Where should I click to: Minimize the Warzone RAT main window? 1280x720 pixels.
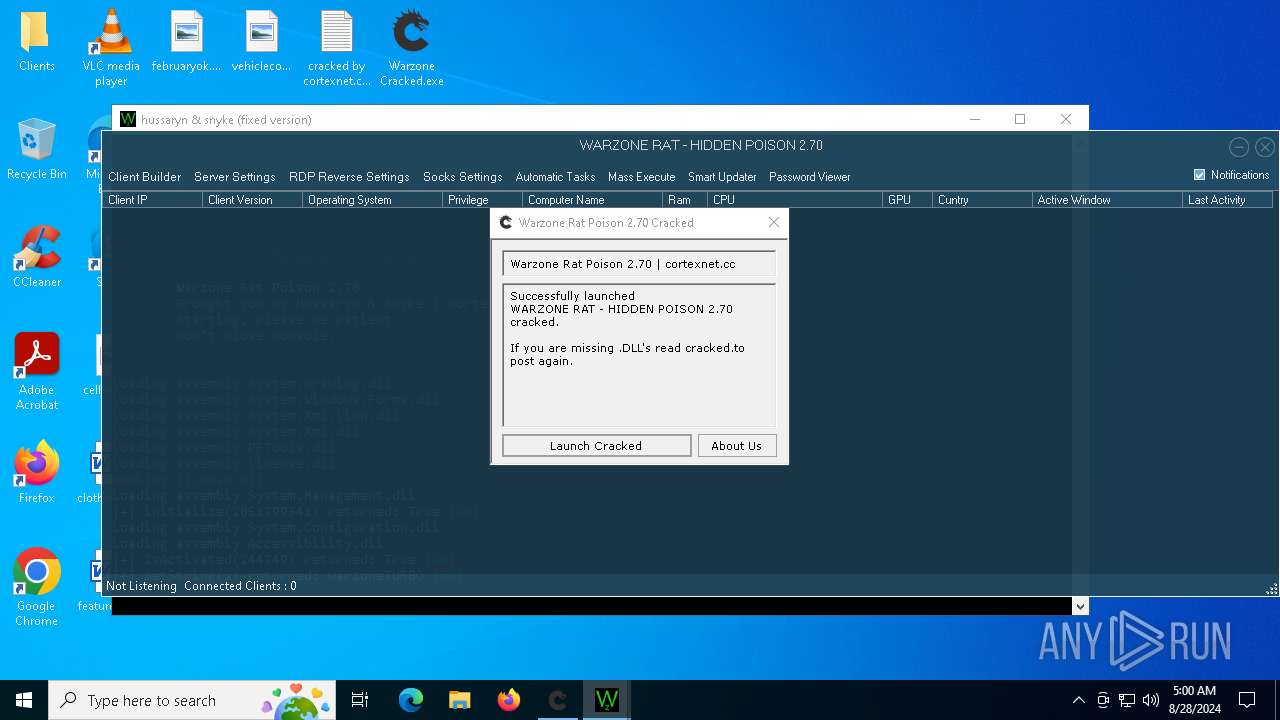pyautogui.click(x=1238, y=147)
